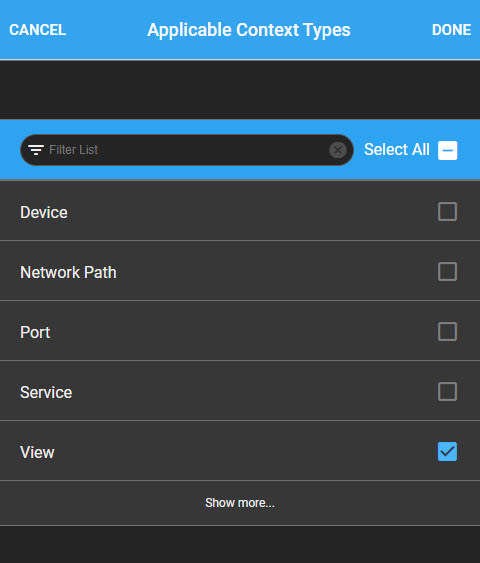Select the Device list row label
Image resolution: width=480 pixels, height=563 pixels.
[44, 212]
